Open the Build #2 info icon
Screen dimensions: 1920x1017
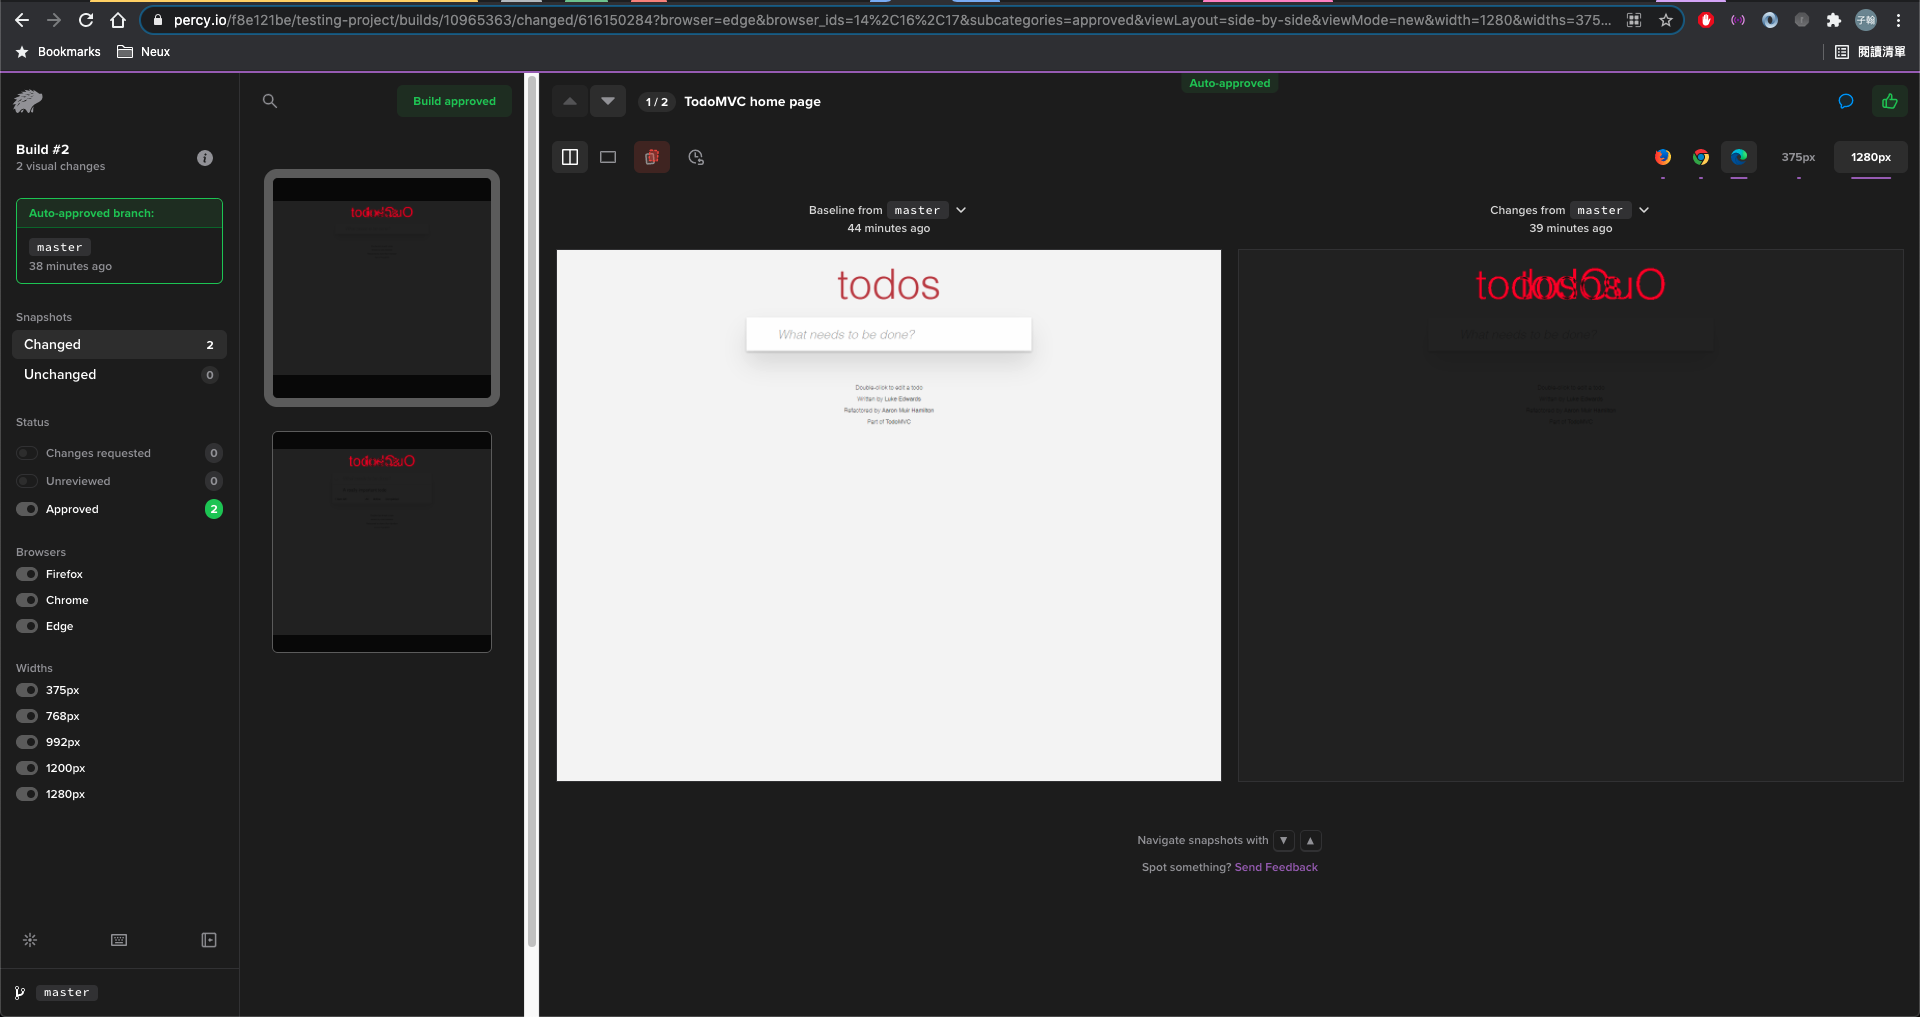point(205,158)
